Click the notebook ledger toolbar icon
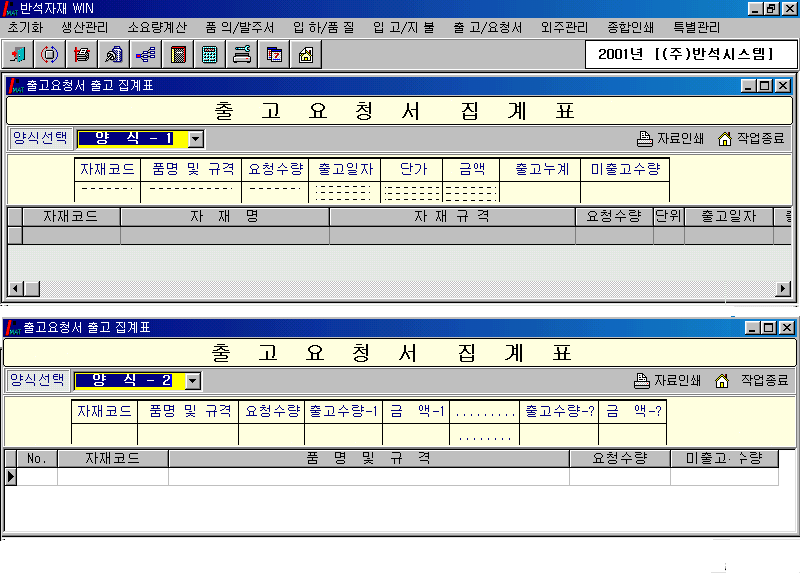Image resolution: width=800 pixels, height=573 pixels. coord(178,55)
